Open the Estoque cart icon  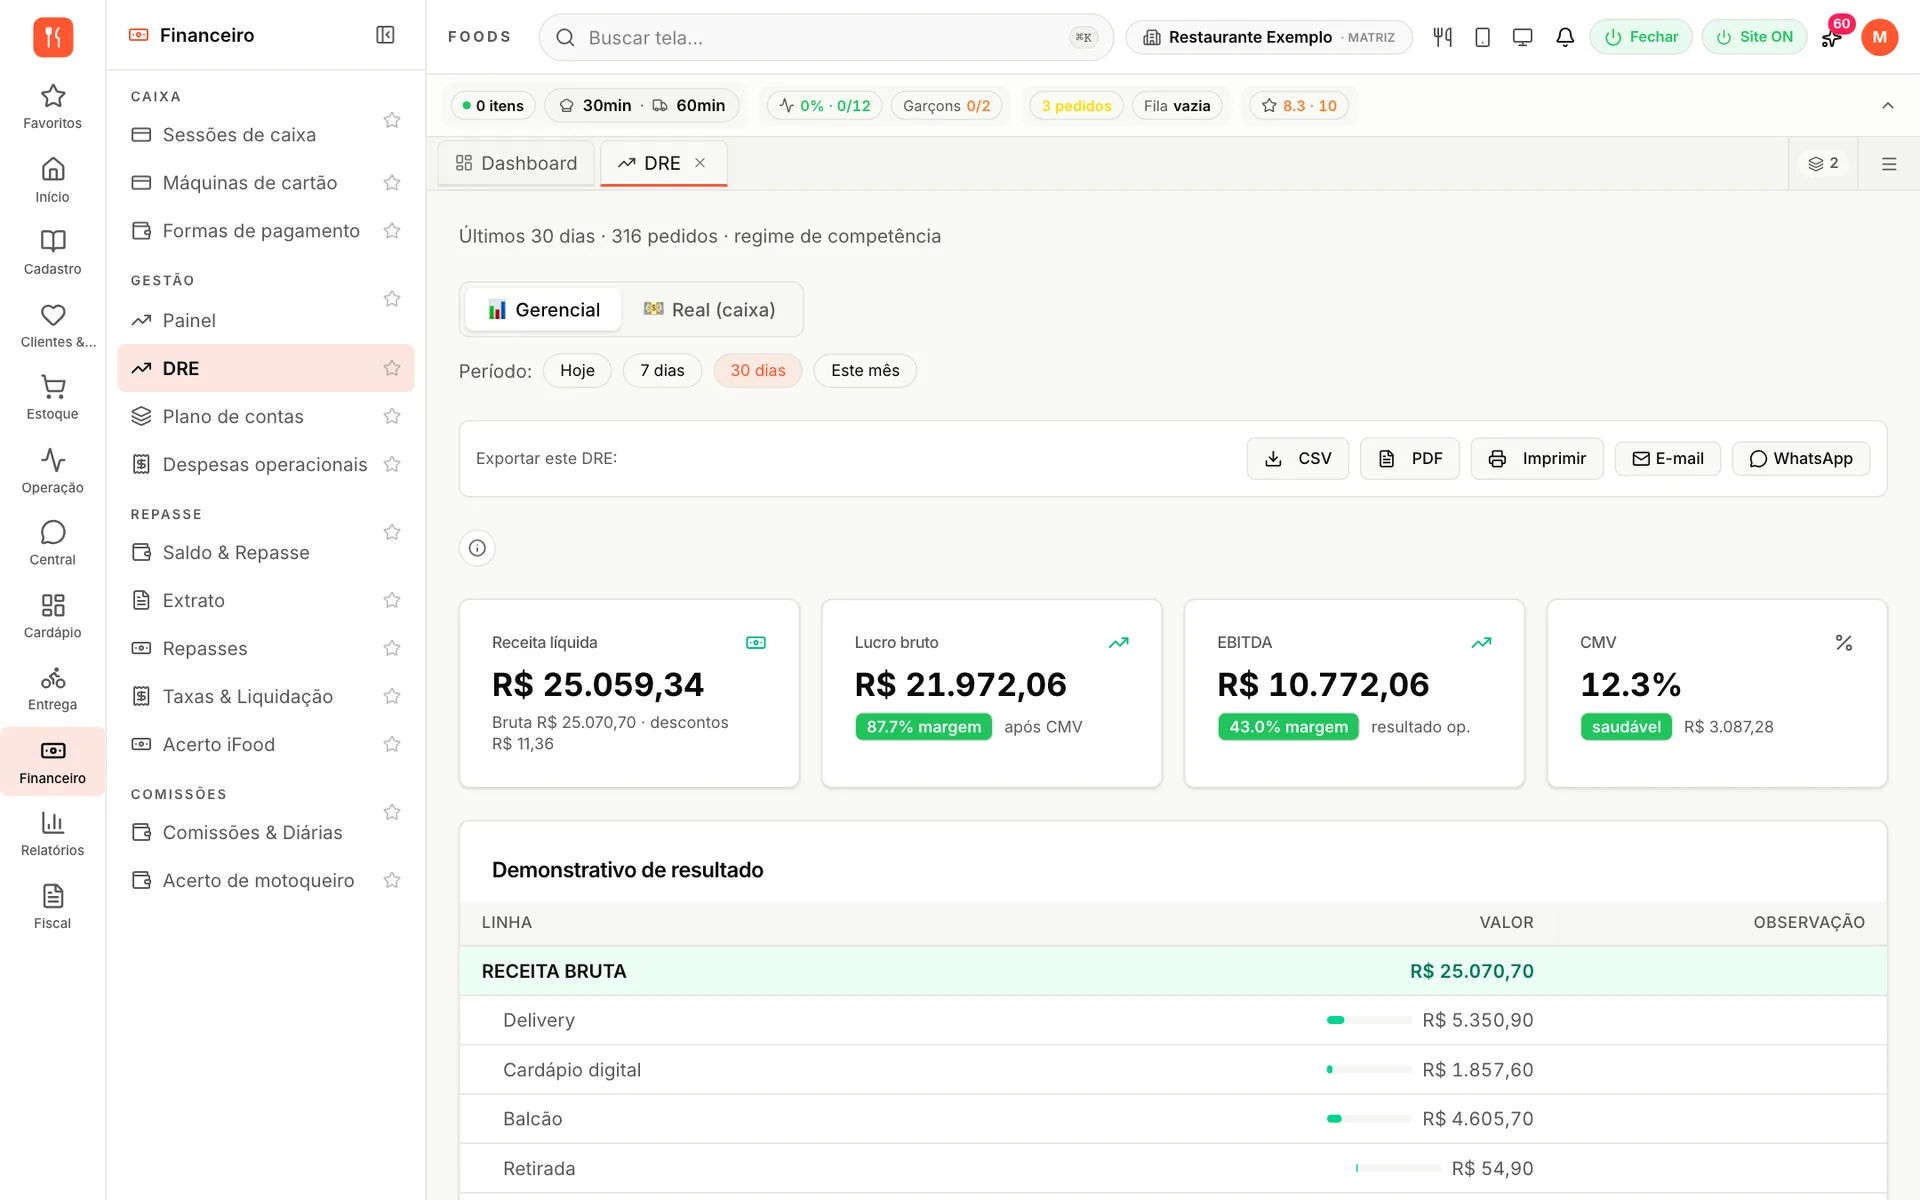point(52,397)
